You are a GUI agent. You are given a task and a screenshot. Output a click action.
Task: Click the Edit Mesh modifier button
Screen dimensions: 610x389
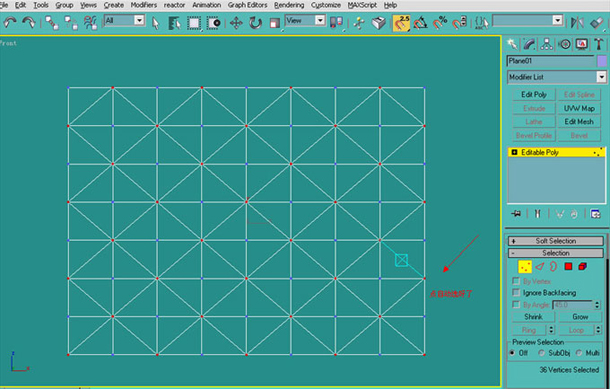[579, 122]
